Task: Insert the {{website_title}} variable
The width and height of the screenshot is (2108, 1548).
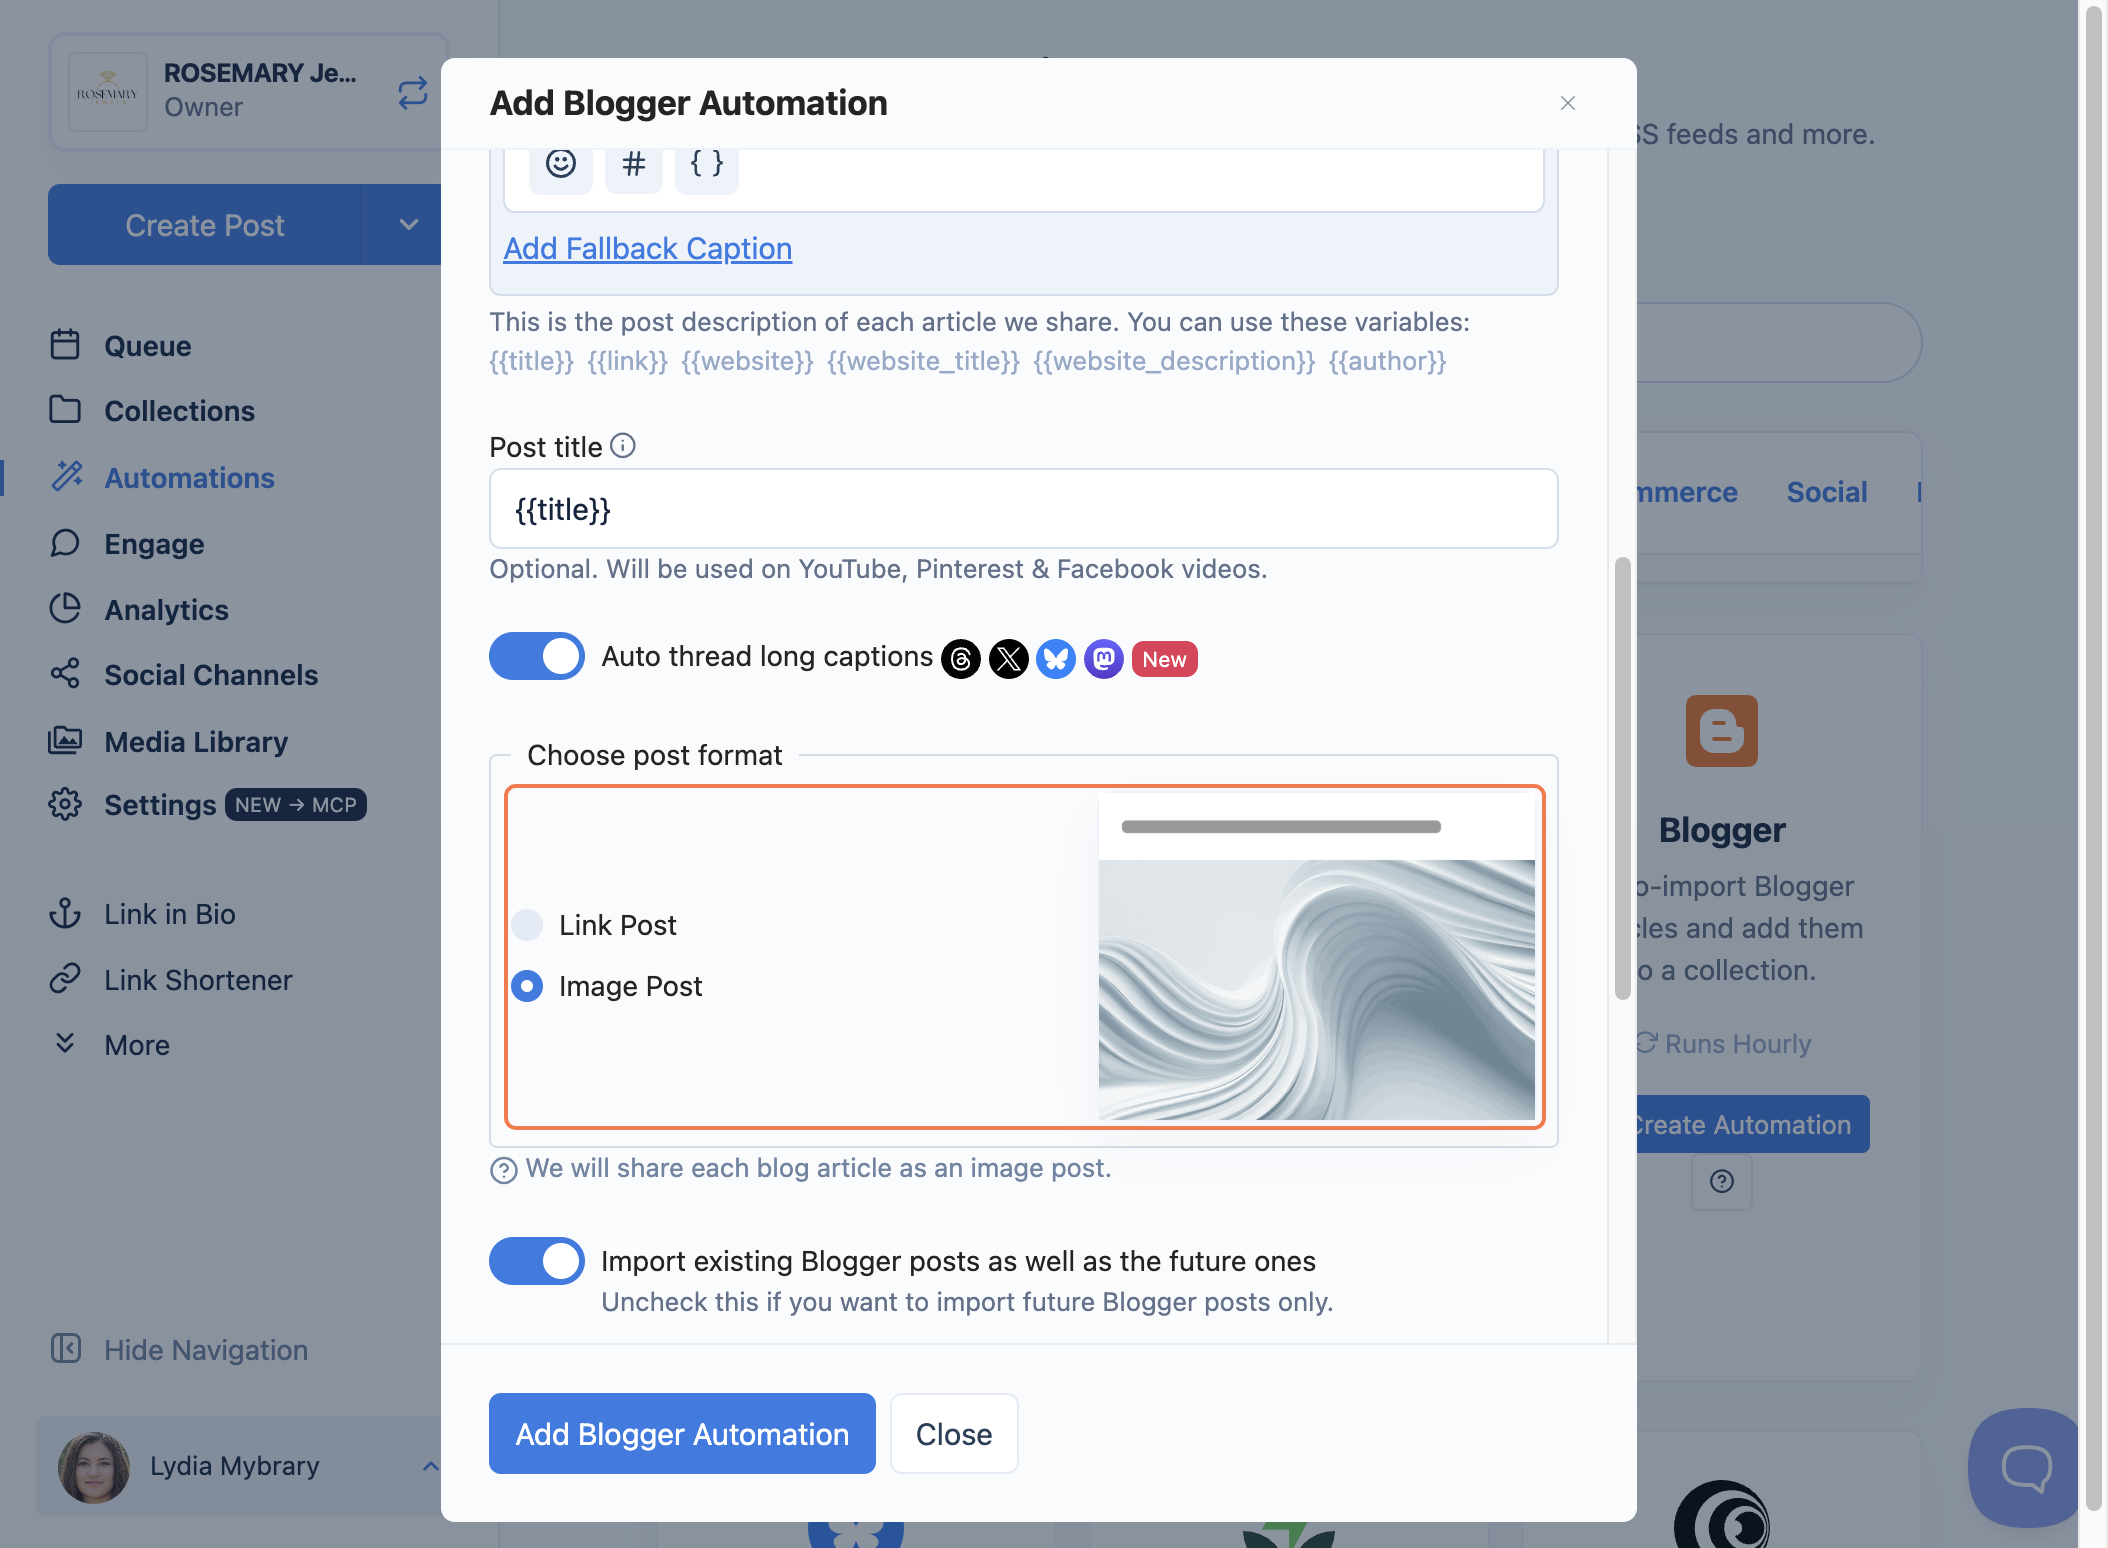Action: coord(924,361)
